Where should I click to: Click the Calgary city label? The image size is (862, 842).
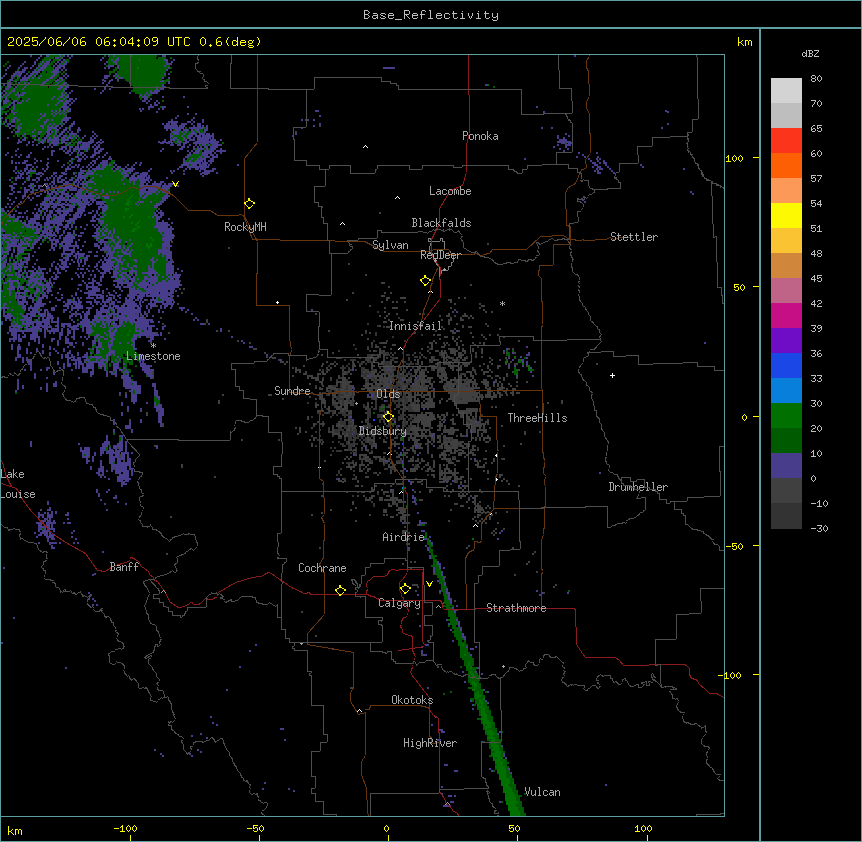pos(400,603)
